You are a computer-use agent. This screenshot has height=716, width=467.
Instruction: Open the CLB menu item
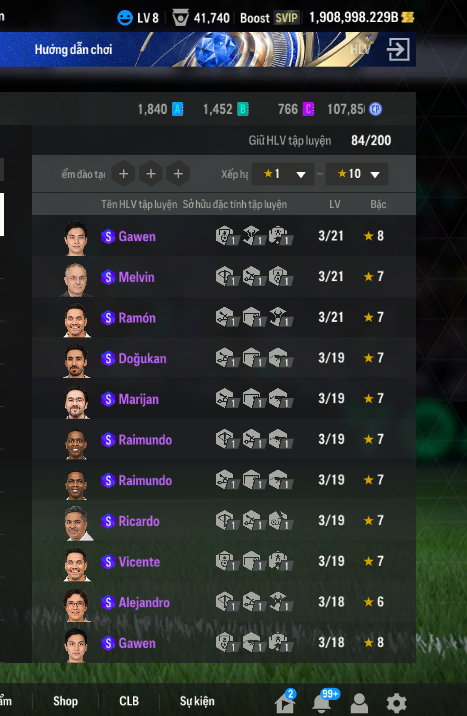tap(129, 701)
